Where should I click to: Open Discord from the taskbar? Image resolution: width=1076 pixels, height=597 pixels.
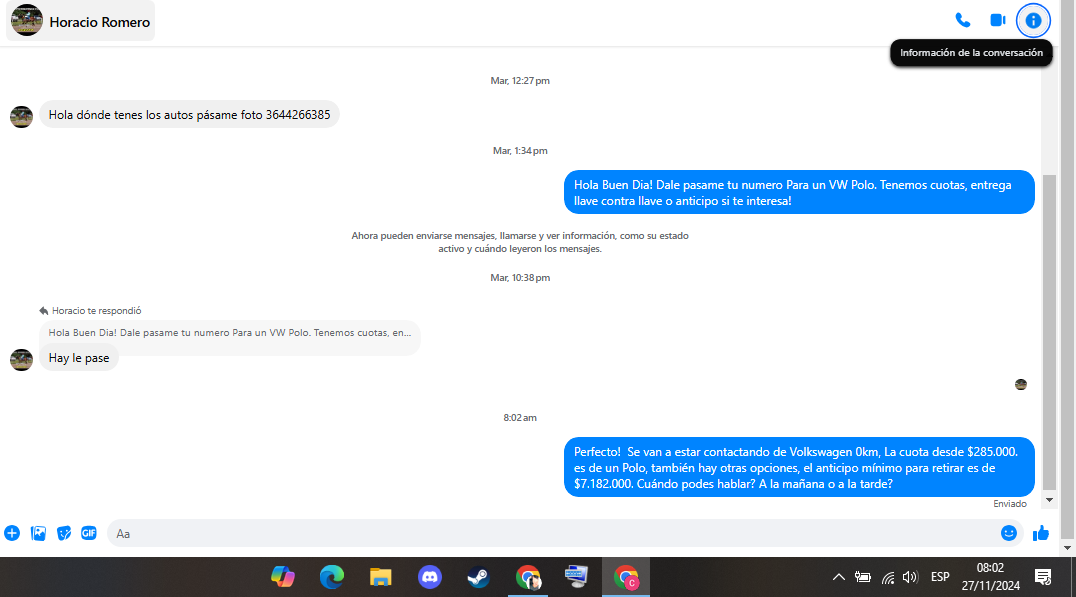click(430, 577)
